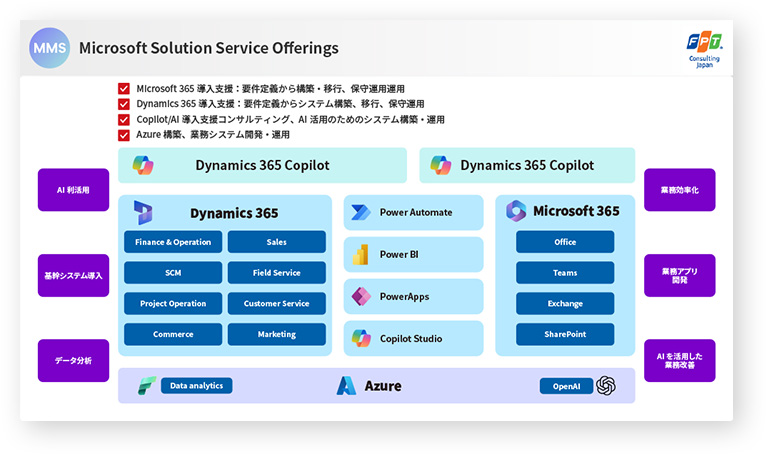772x461 pixels.
Task: Click the MMS circular logo
Action: coord(49,48)
